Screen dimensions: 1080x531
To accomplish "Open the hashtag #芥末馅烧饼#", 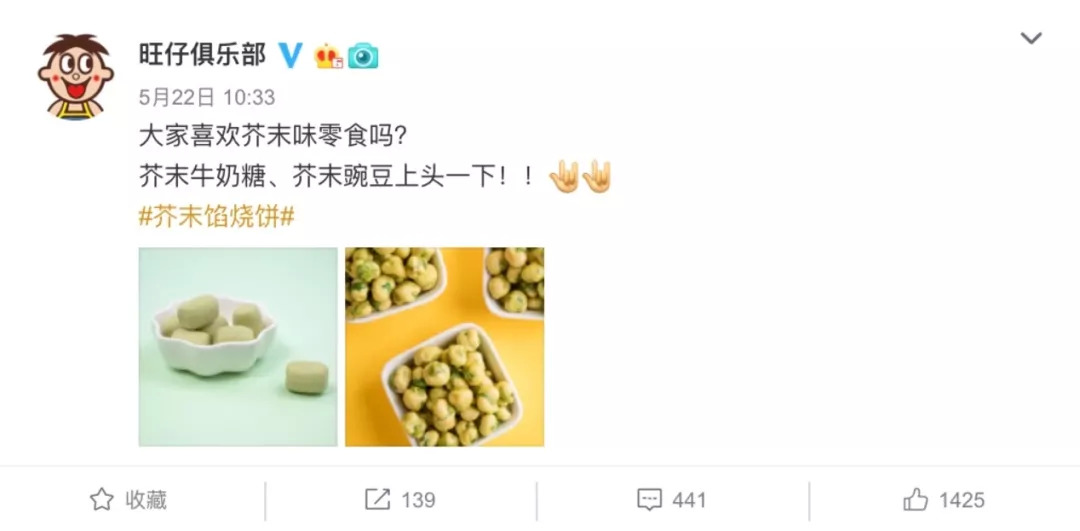I will click(x=217, y=218).
